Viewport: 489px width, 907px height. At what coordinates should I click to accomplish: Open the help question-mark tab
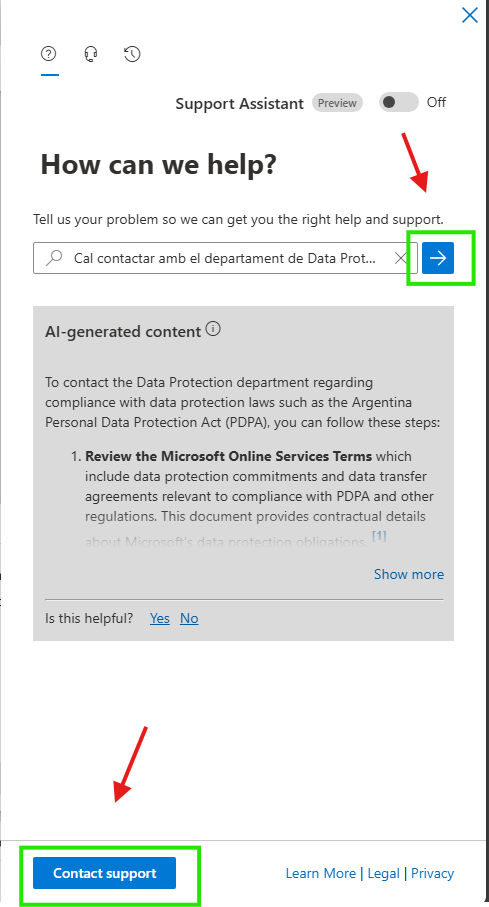point(49,54)
